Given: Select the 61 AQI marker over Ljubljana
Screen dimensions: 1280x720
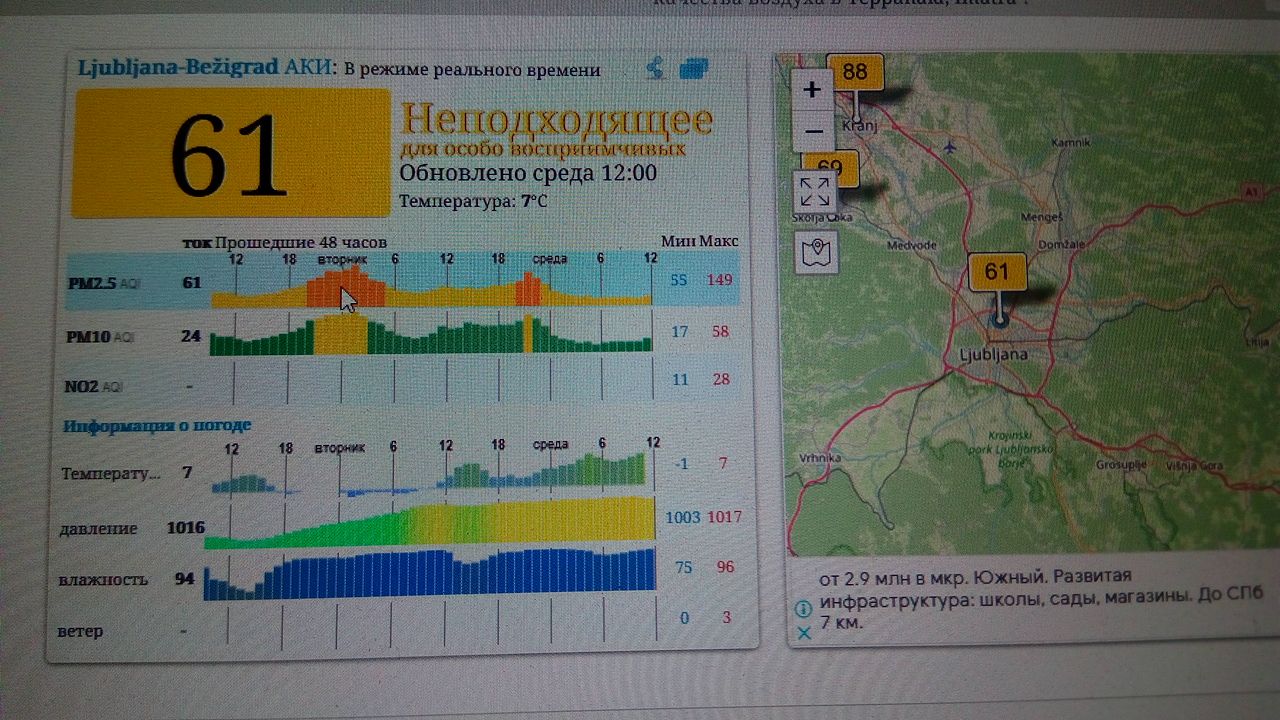Looking at the screenshot, I should (x=997, y=272).
